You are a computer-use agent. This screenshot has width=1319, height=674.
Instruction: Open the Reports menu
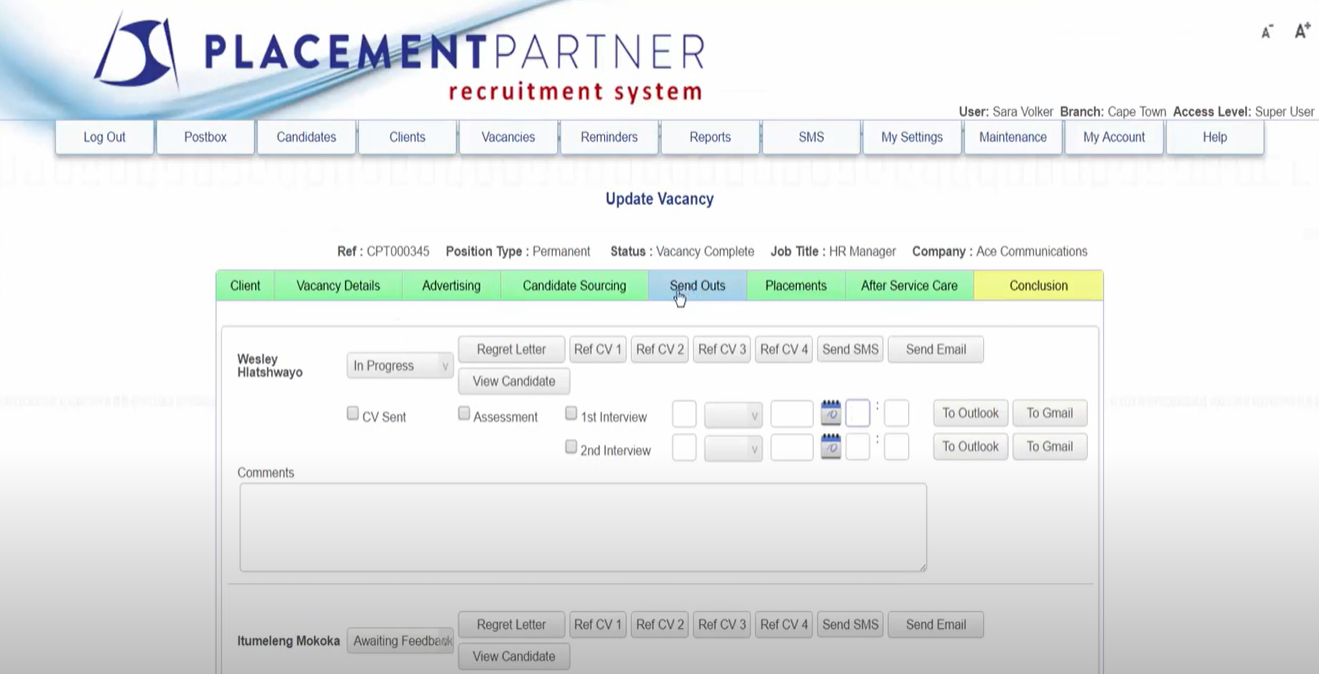(x=710, y=137)
